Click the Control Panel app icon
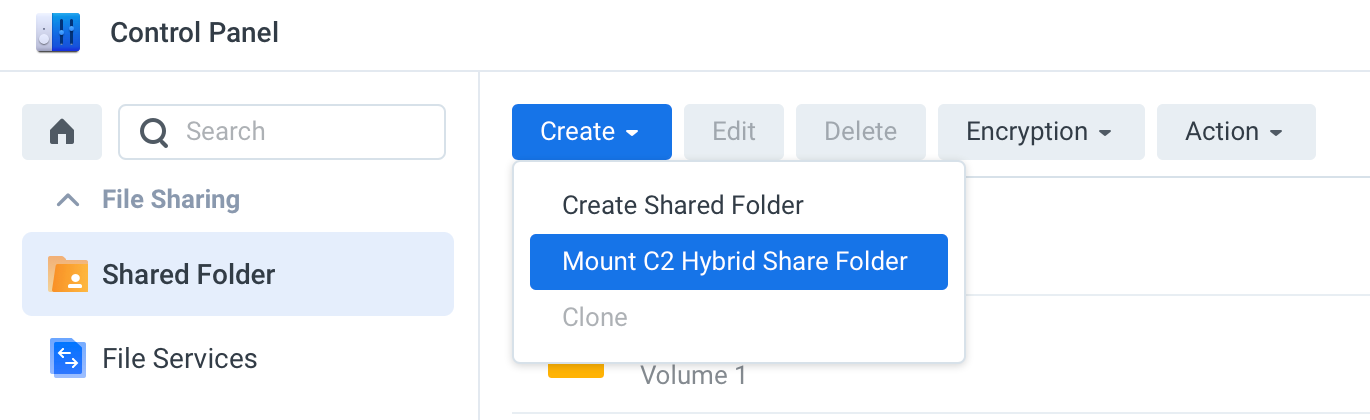1370x420 pixels. coord(57,33)
